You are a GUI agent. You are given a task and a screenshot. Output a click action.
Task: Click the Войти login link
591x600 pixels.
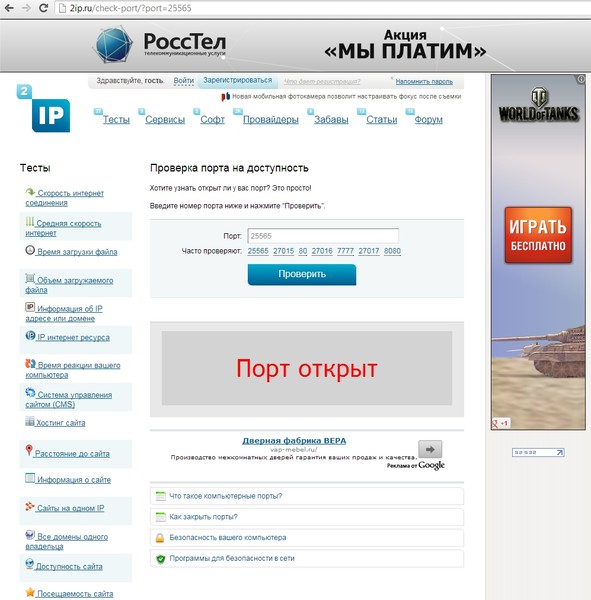point(183,81)
